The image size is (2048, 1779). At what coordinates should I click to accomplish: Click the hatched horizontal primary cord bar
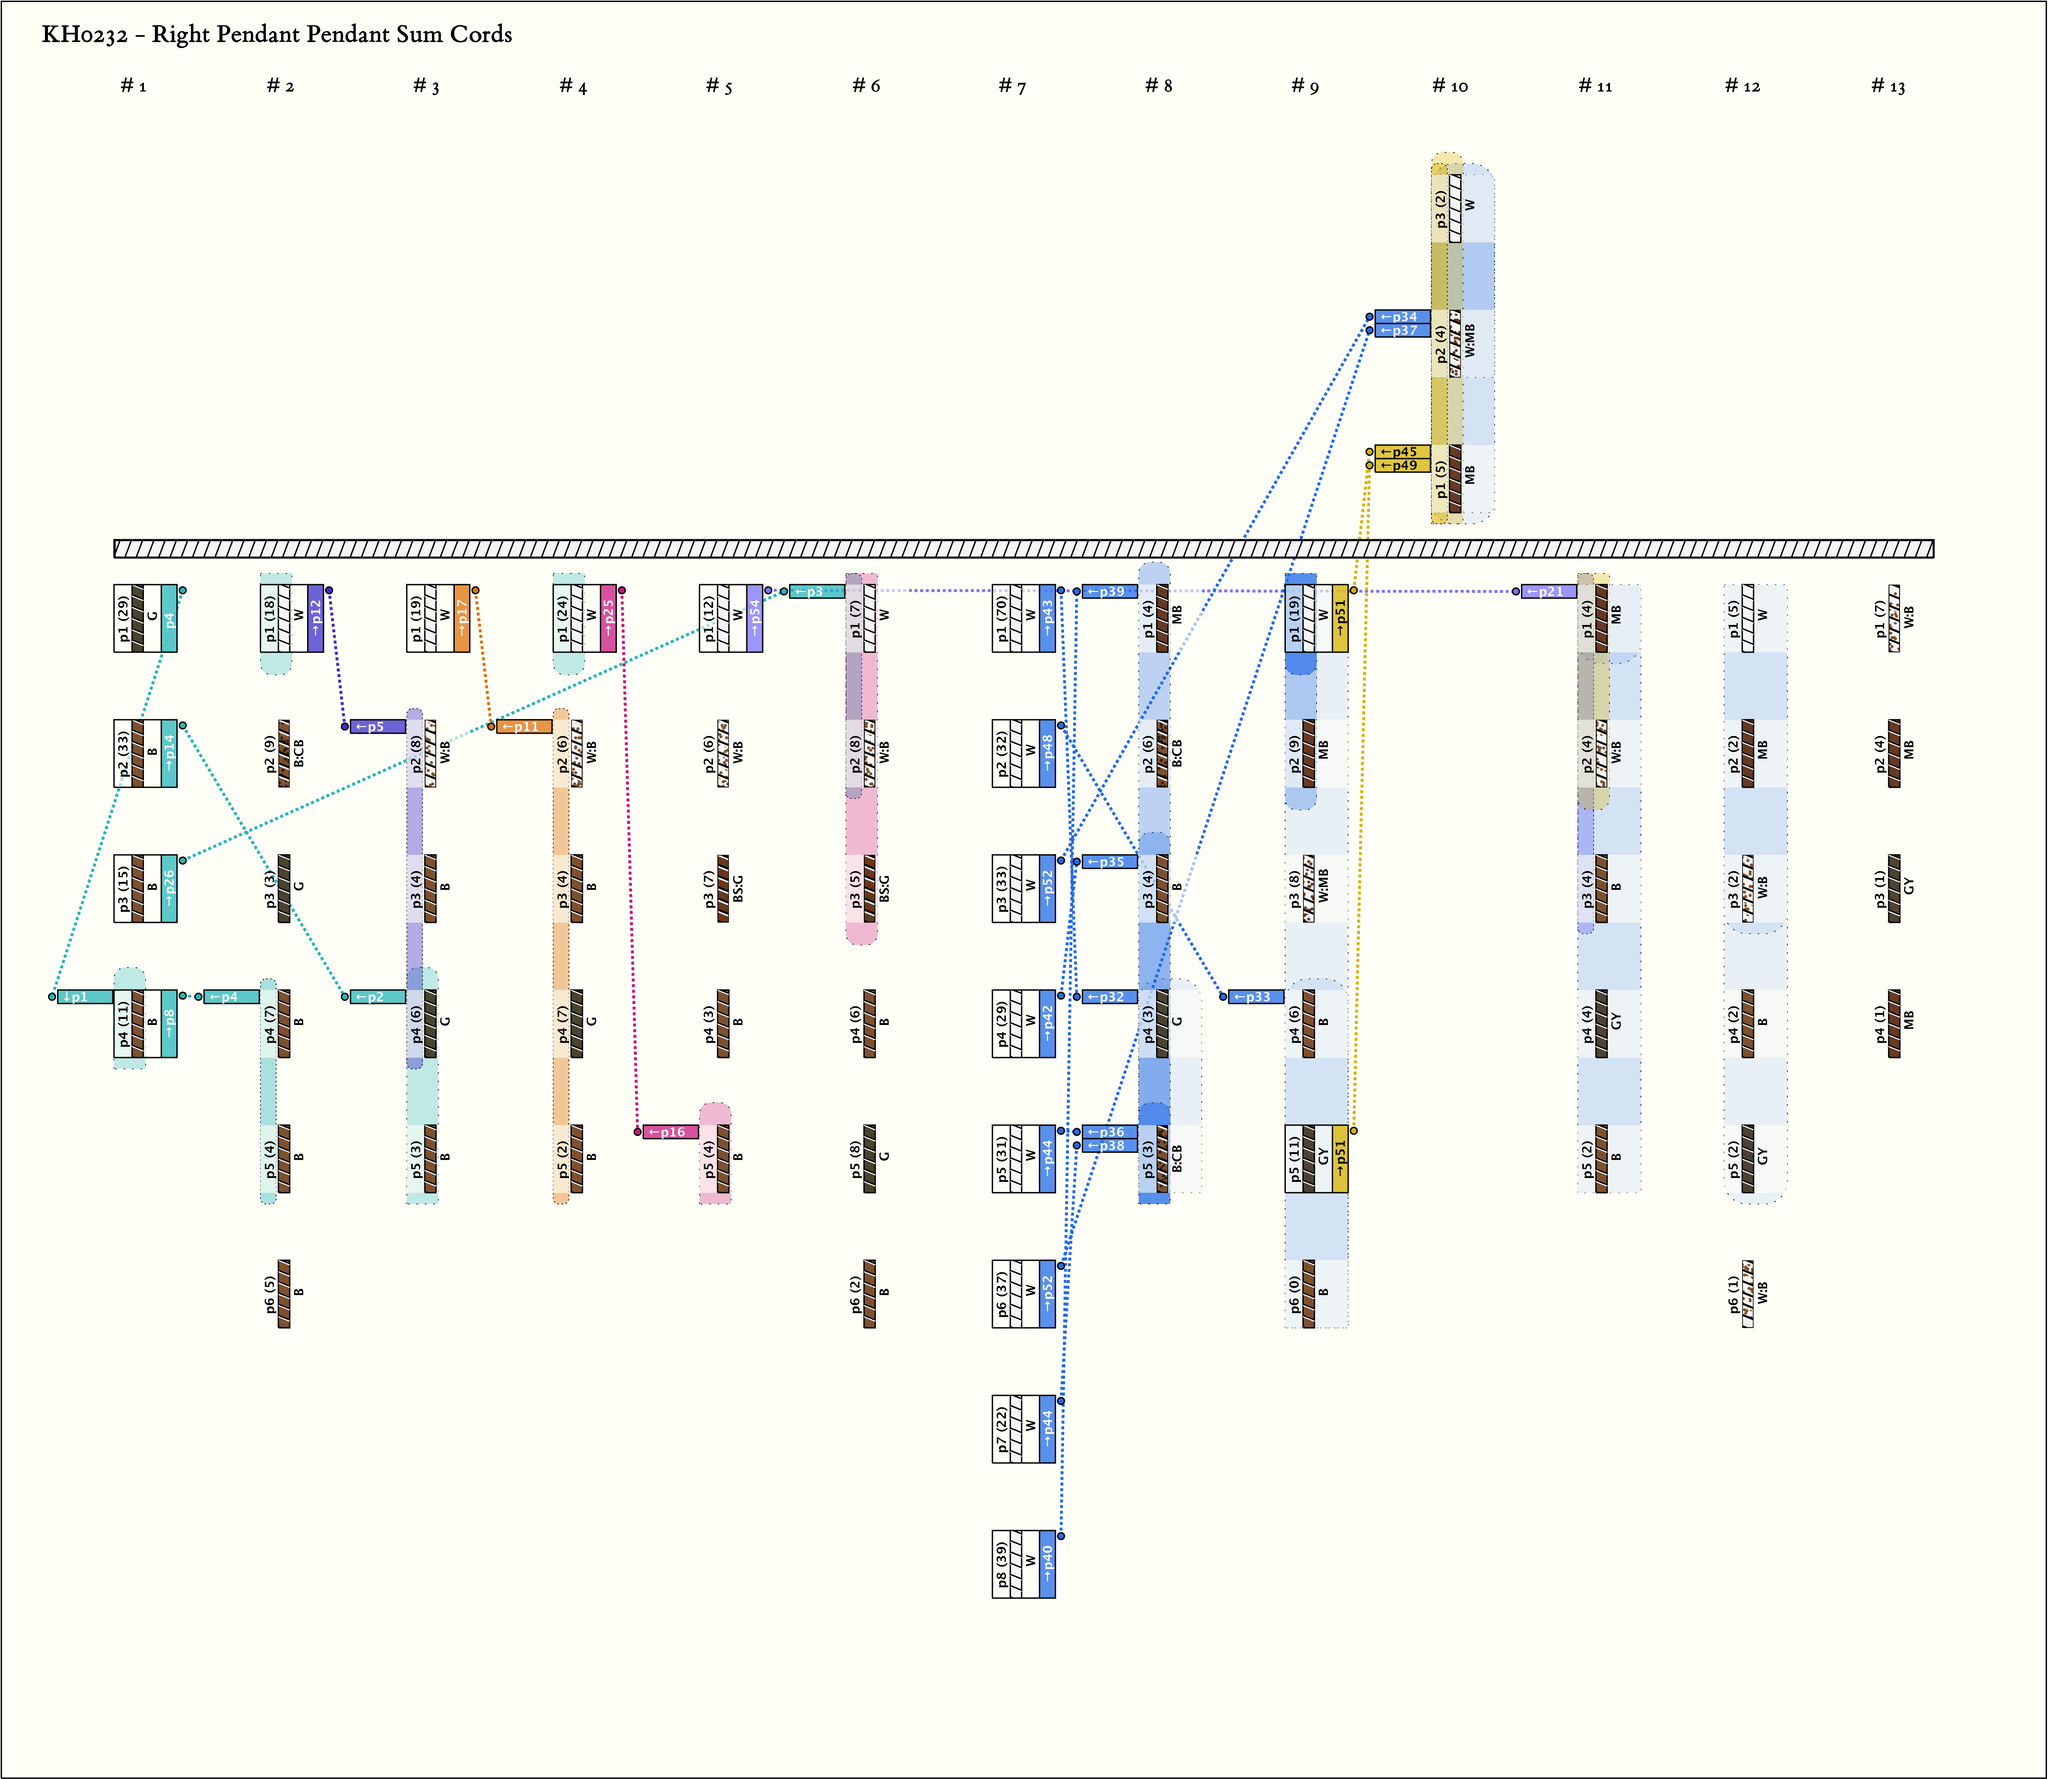point(1023,549)
